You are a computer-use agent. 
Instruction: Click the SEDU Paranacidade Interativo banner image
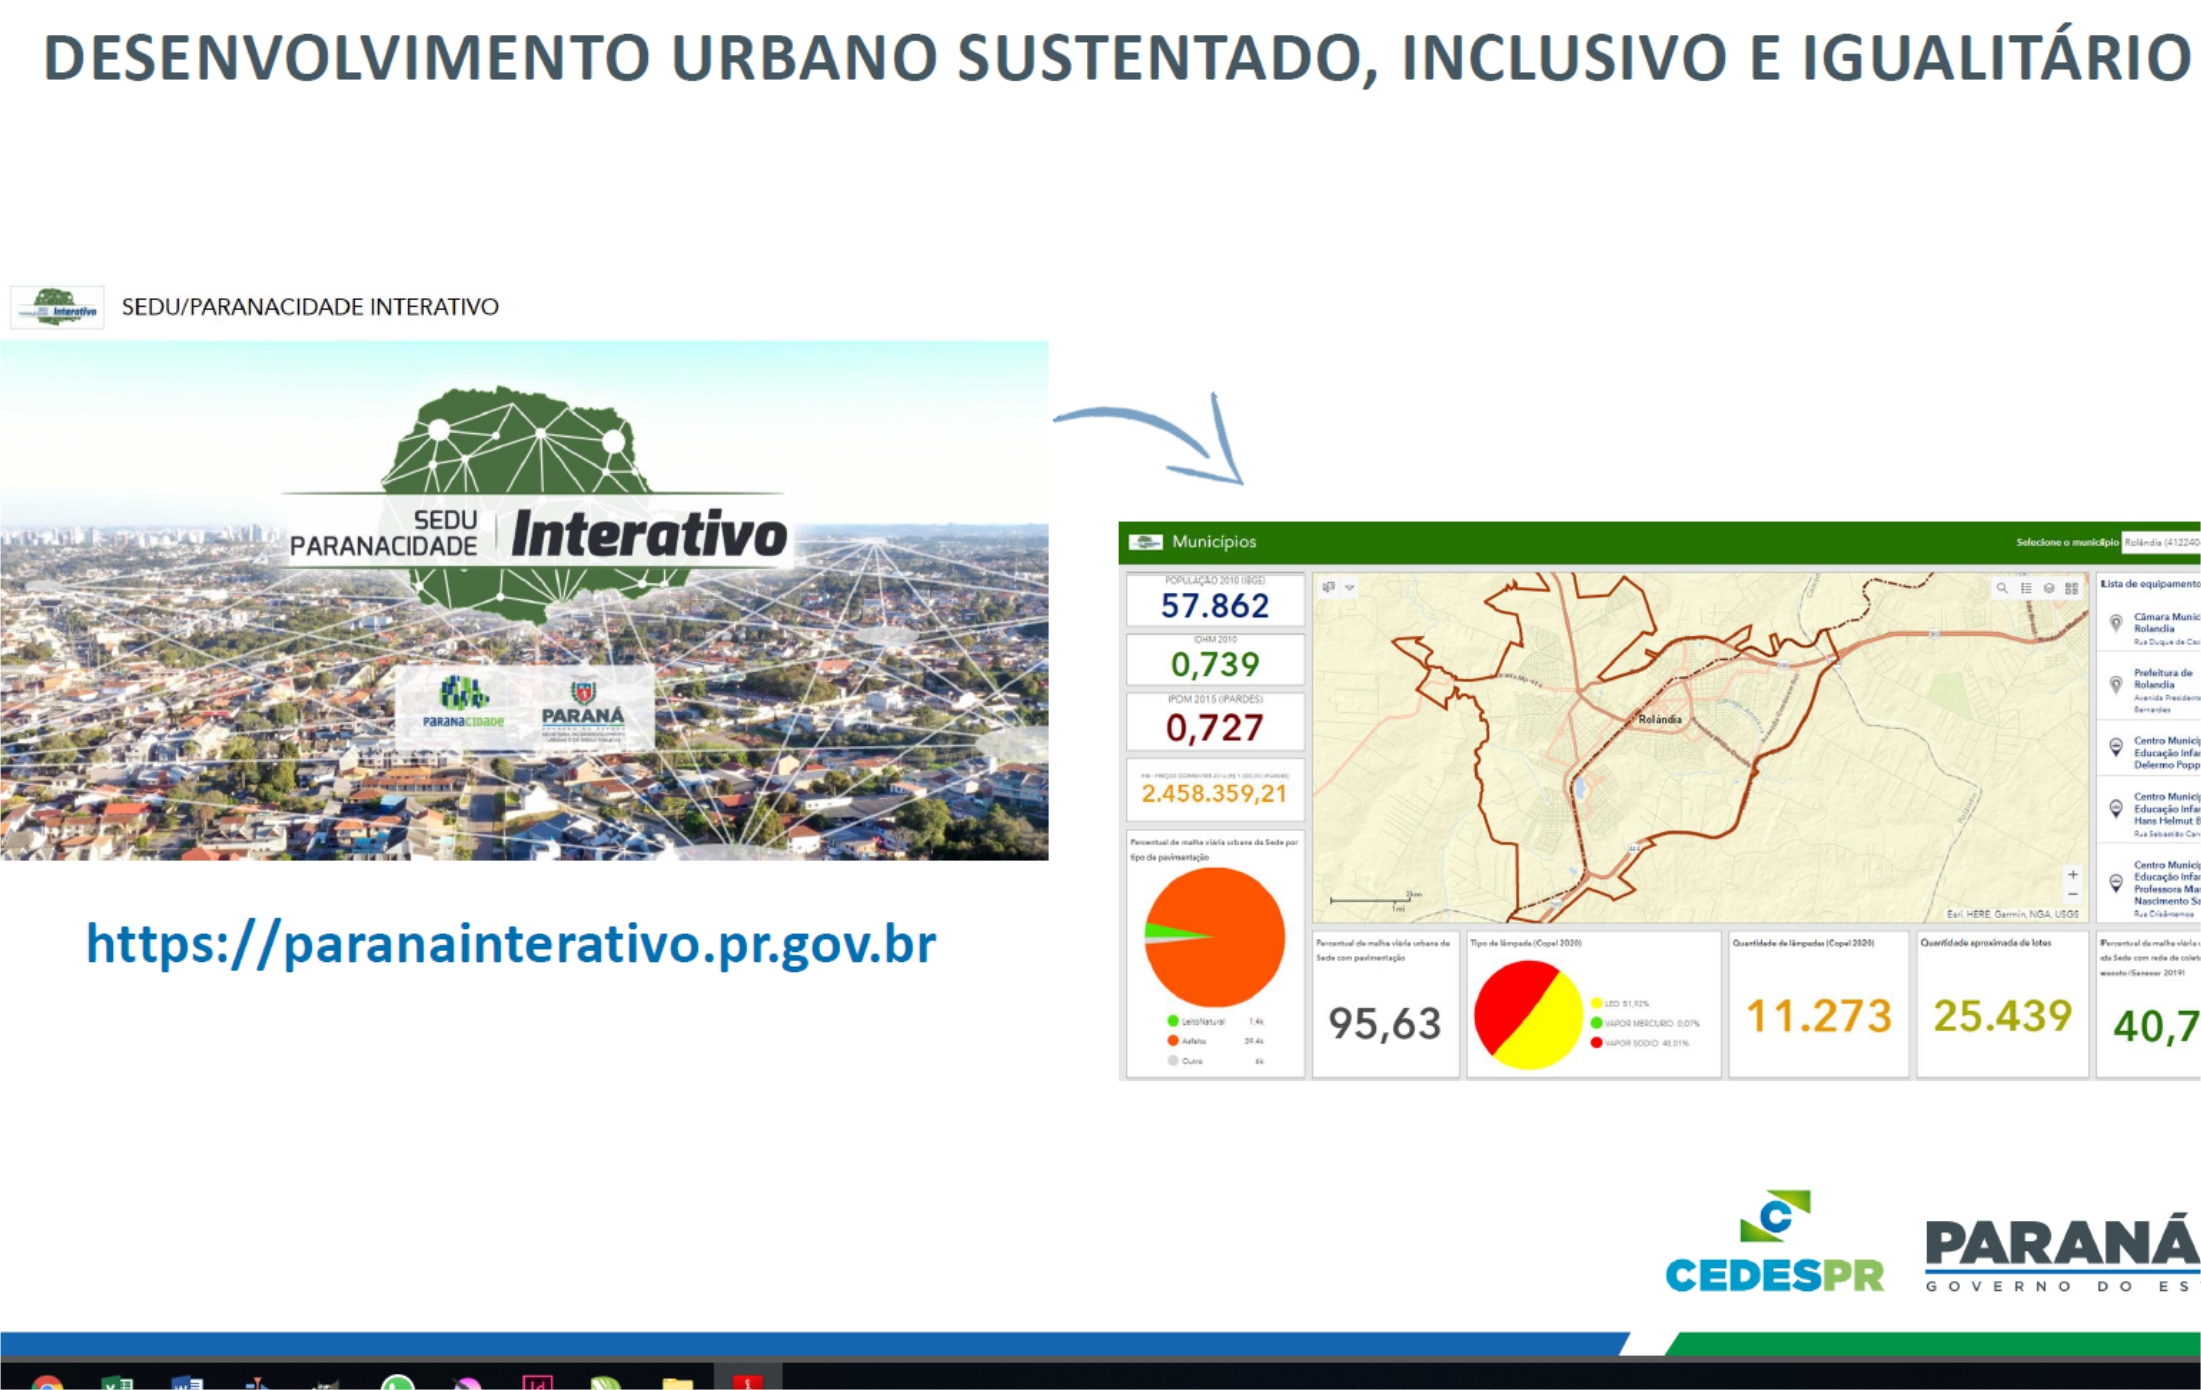524,600
